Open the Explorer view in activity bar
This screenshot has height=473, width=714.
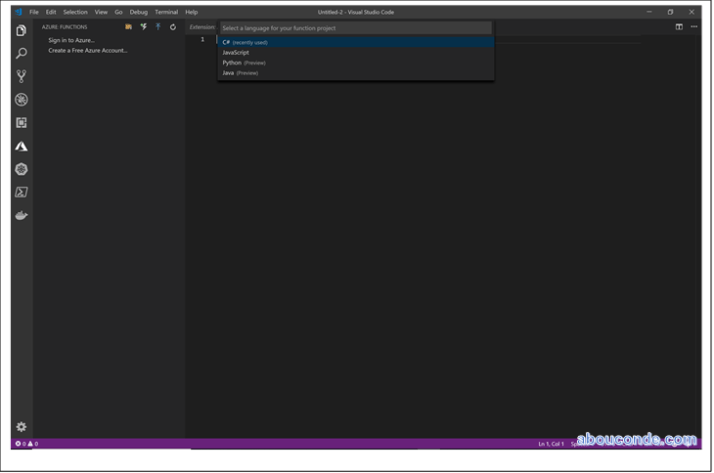21,31
